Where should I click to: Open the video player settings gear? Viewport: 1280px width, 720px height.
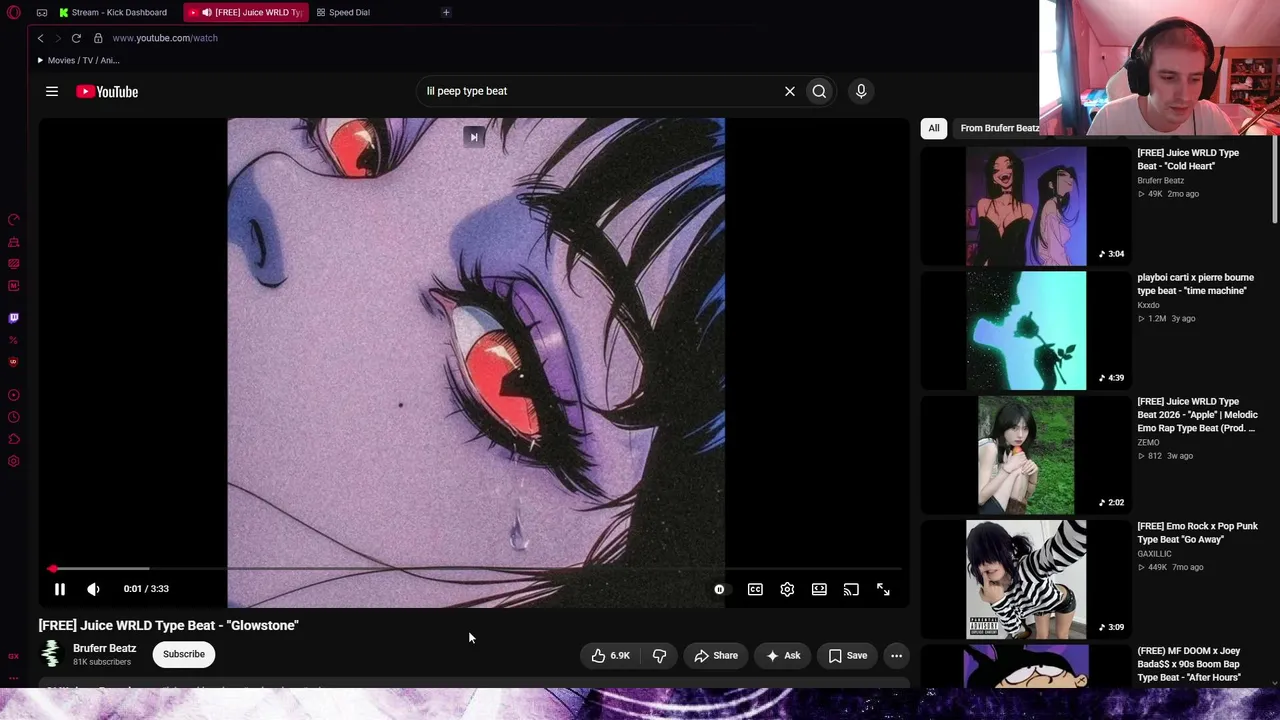tap(787, 589)
